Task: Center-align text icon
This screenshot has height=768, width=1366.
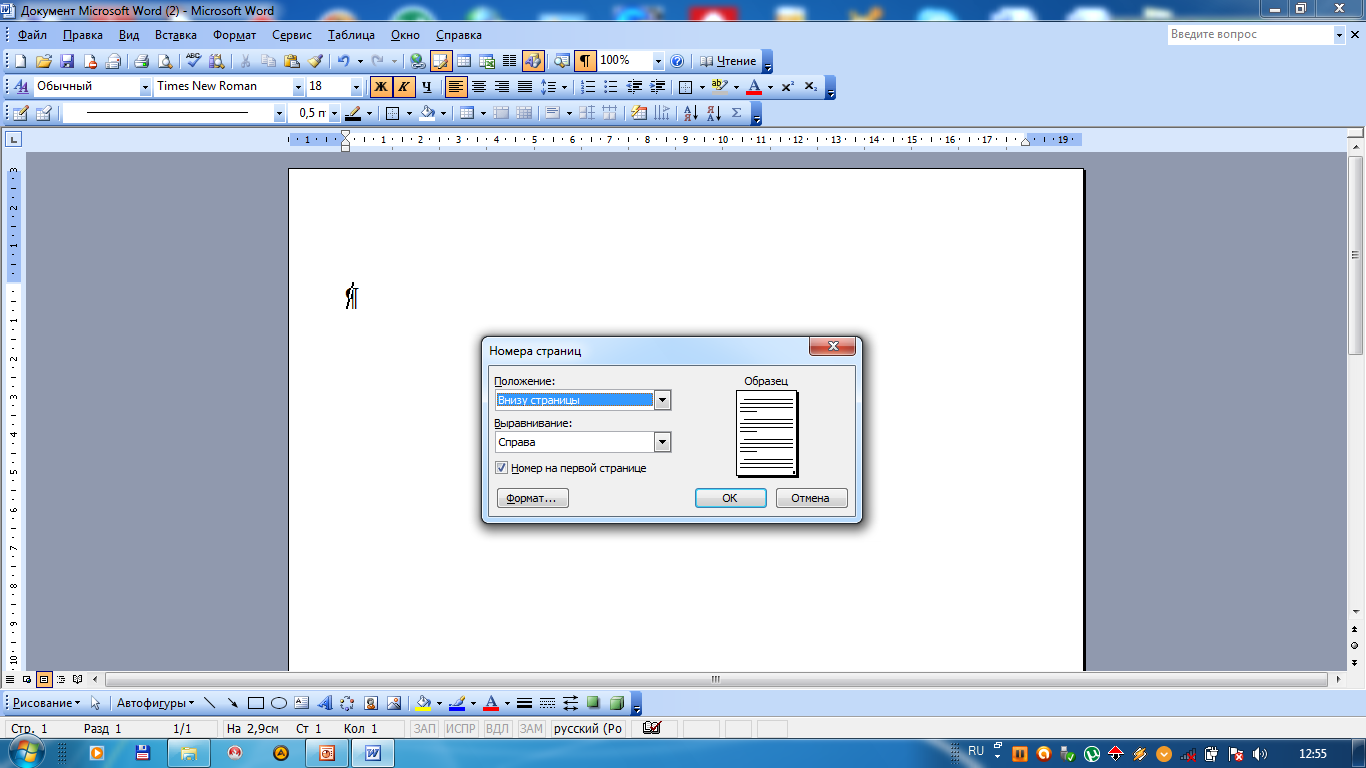Action: [479, 87]
